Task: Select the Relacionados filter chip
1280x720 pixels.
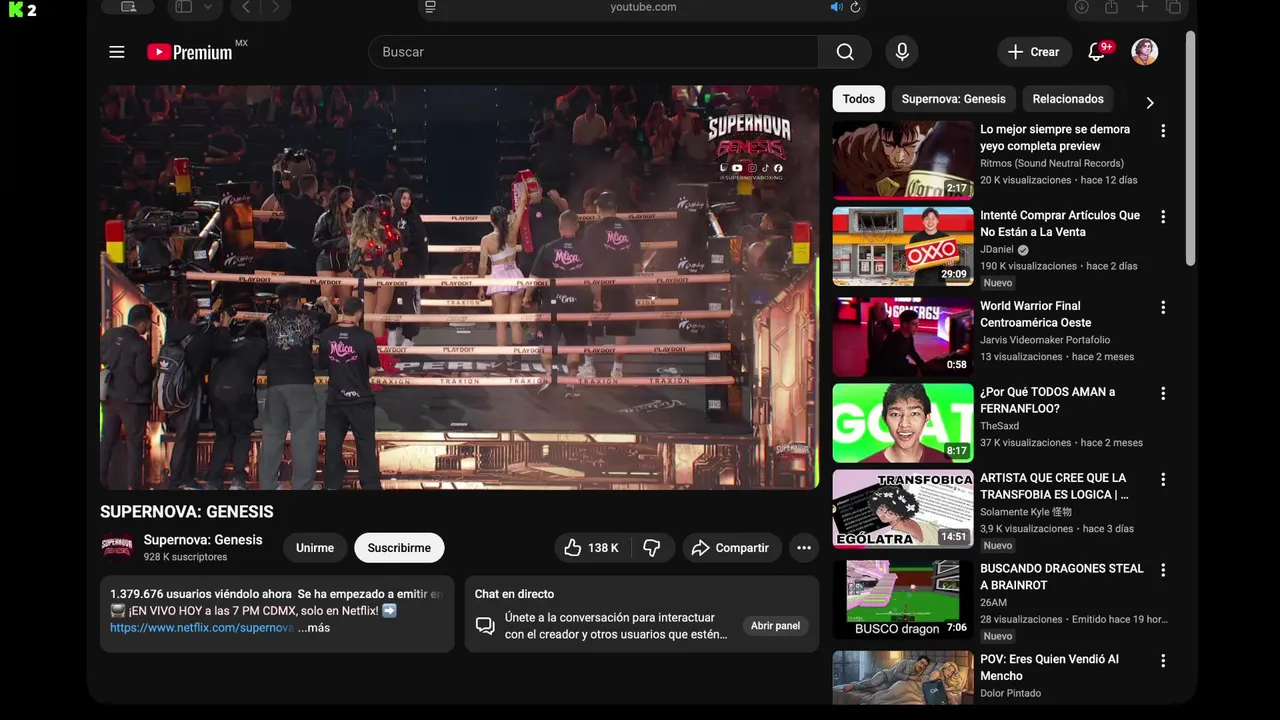Action: coord(1068,99)
